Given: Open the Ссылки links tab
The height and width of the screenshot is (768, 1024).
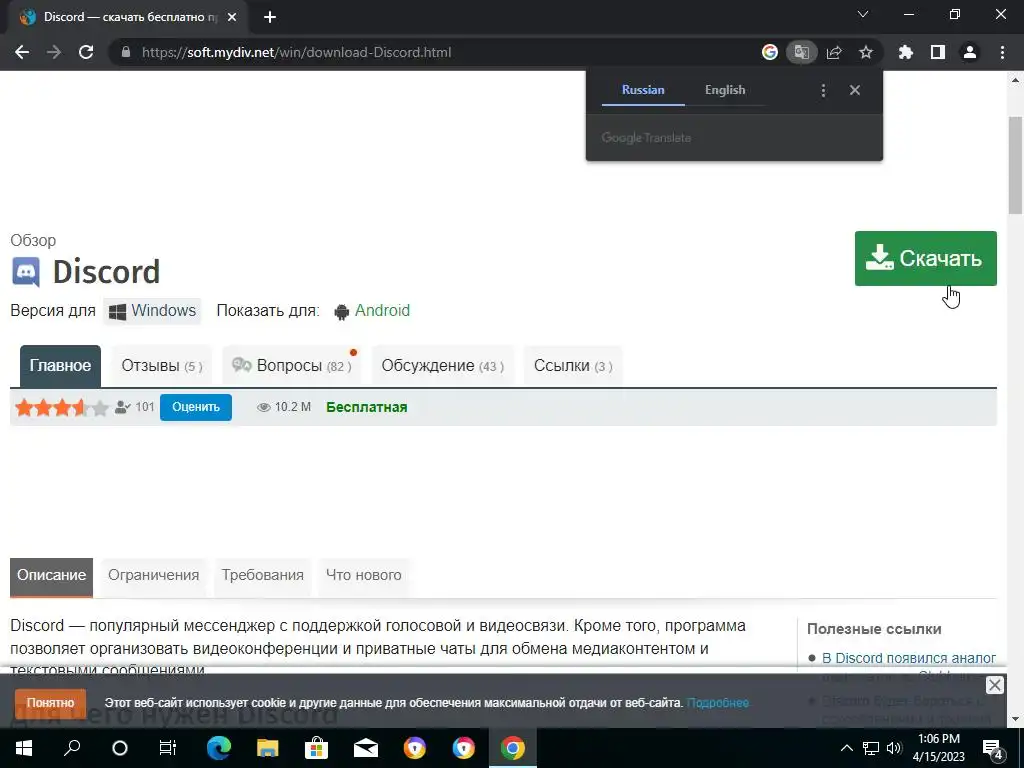Looking at the screenshot, I should pos(573,366).
